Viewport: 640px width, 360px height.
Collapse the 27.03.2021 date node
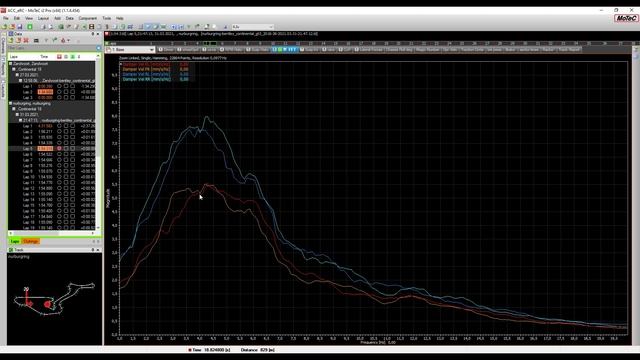(x=17, y=75)
